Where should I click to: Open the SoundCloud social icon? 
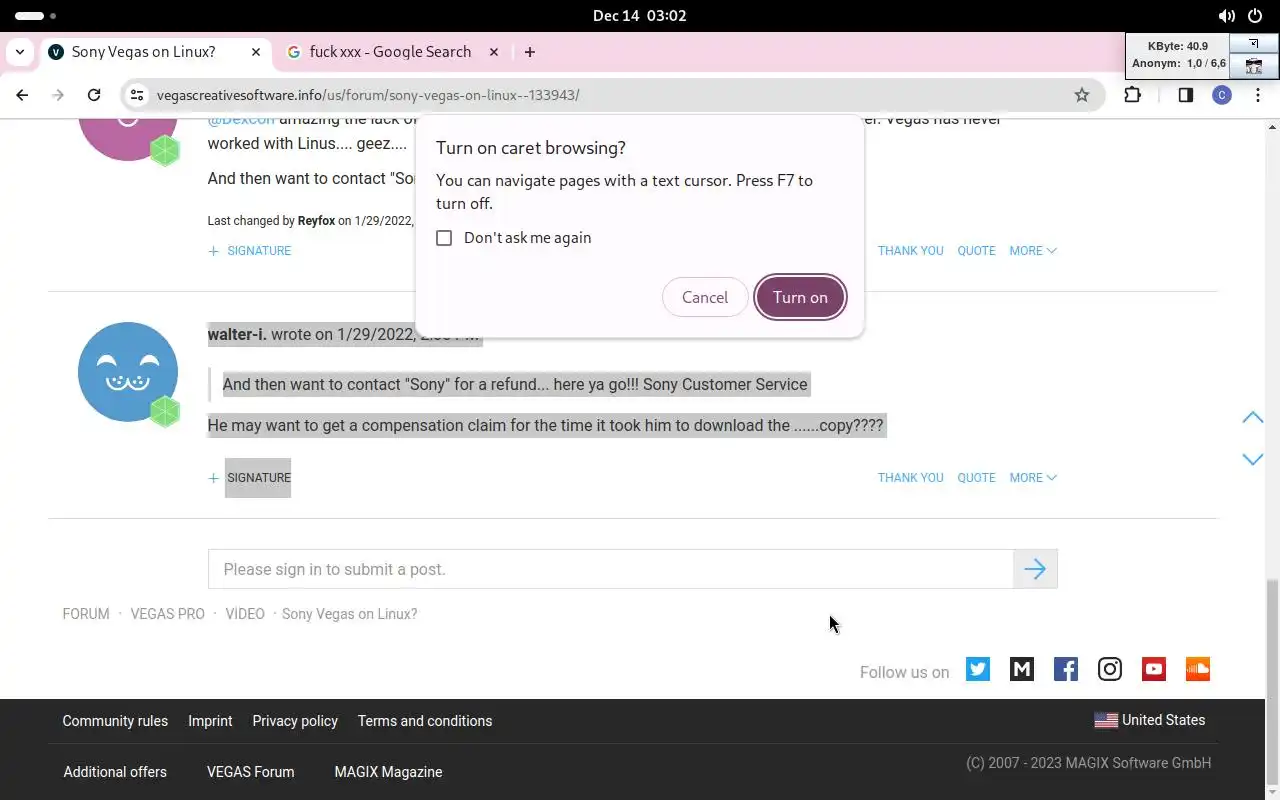pos(1198,669)
